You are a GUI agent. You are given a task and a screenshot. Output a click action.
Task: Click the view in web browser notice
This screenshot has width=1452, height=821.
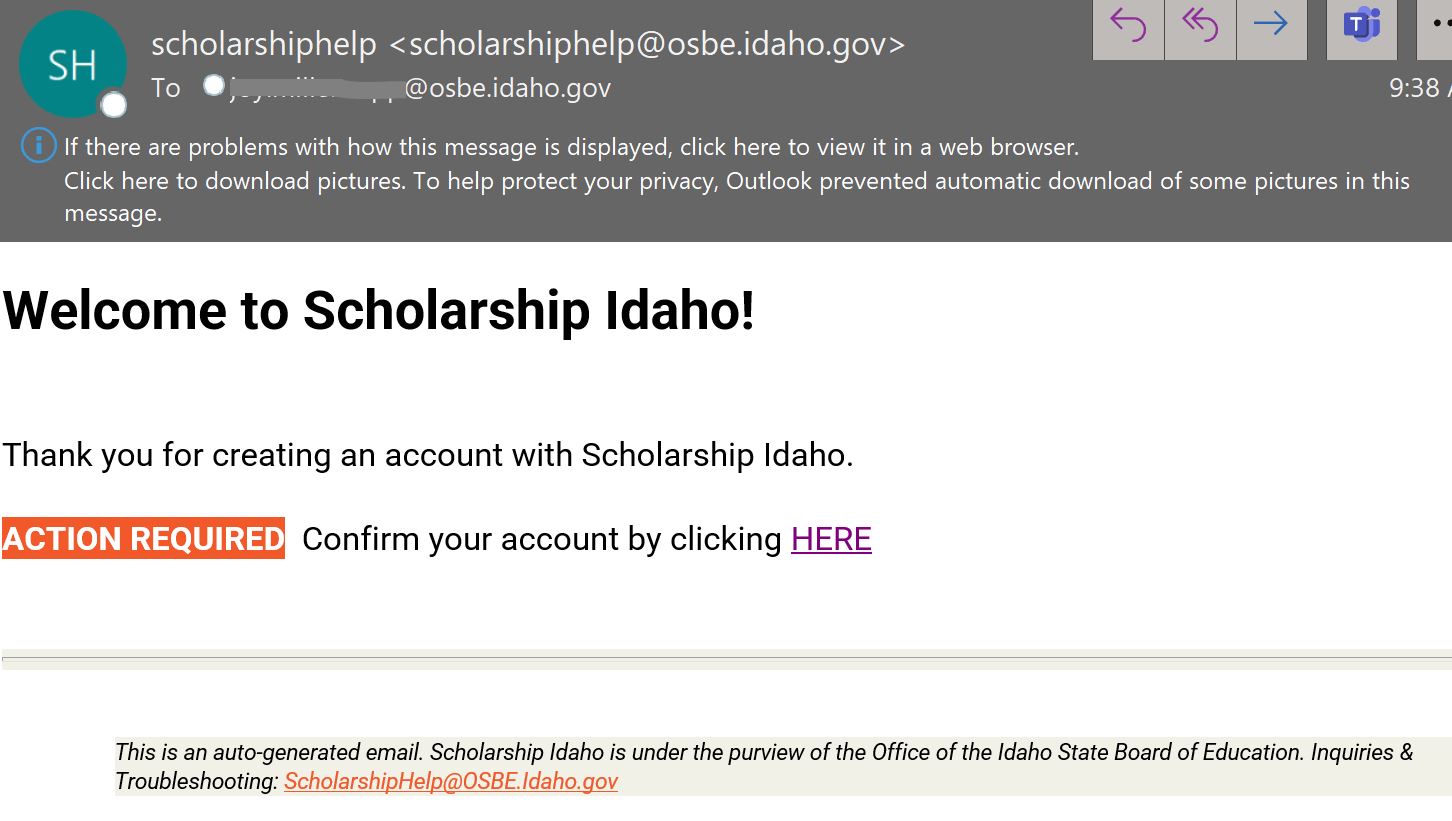point(571,147)
